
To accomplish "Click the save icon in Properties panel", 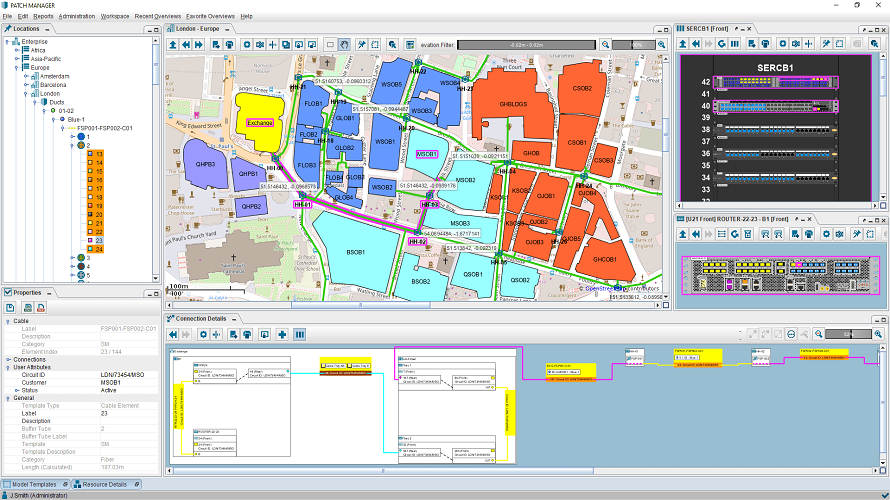I will pos(10,308).
